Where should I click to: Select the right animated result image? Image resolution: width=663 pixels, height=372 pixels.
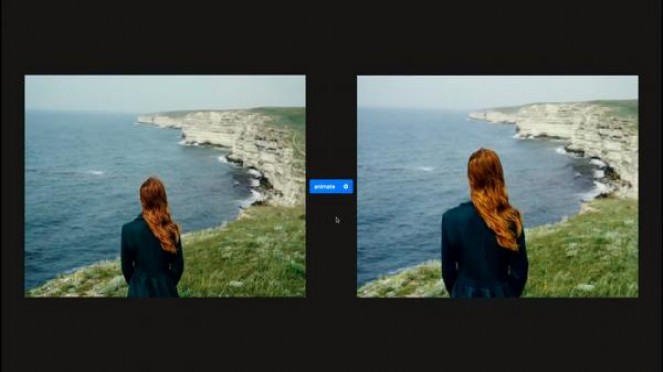498,186
